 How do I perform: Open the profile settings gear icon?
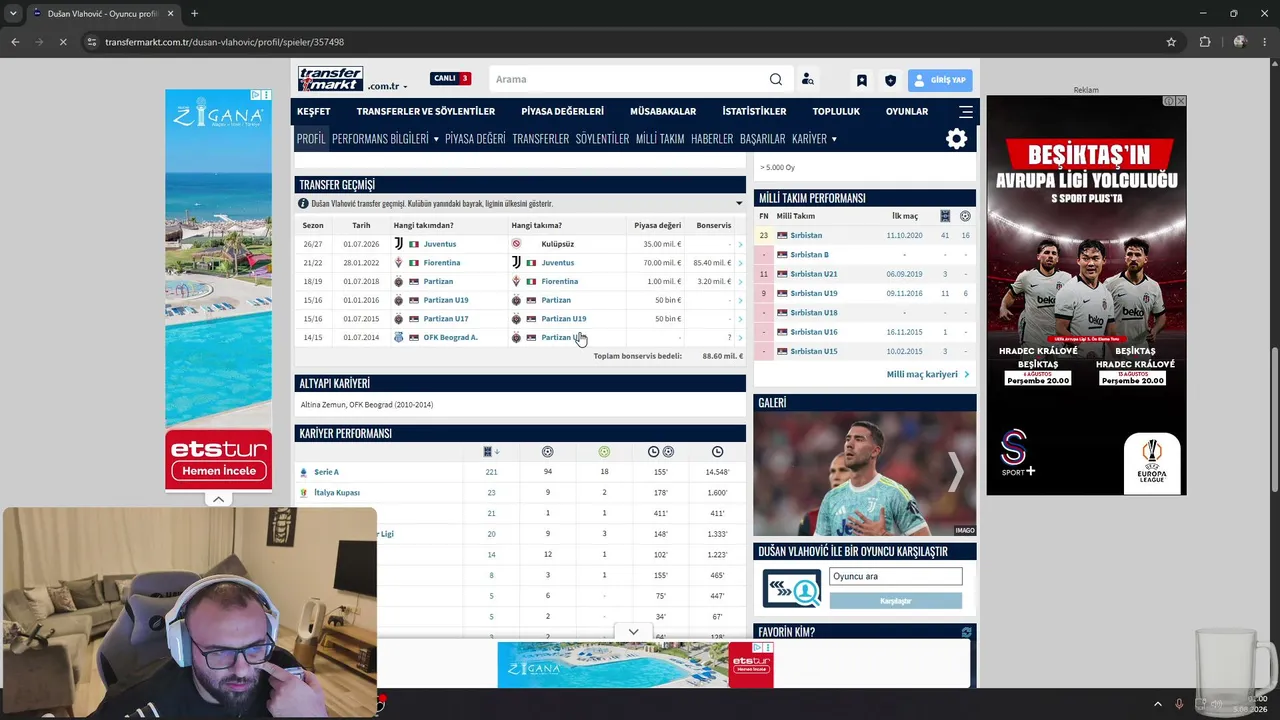coord(956,139)
